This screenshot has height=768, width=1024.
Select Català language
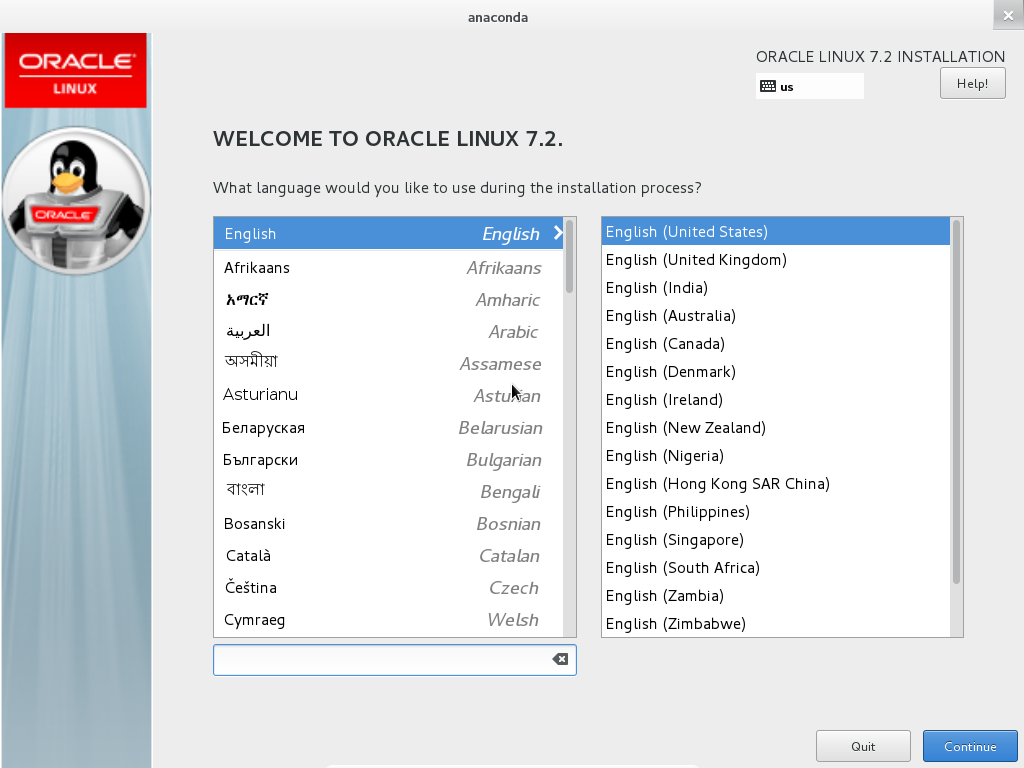[389, 556]
